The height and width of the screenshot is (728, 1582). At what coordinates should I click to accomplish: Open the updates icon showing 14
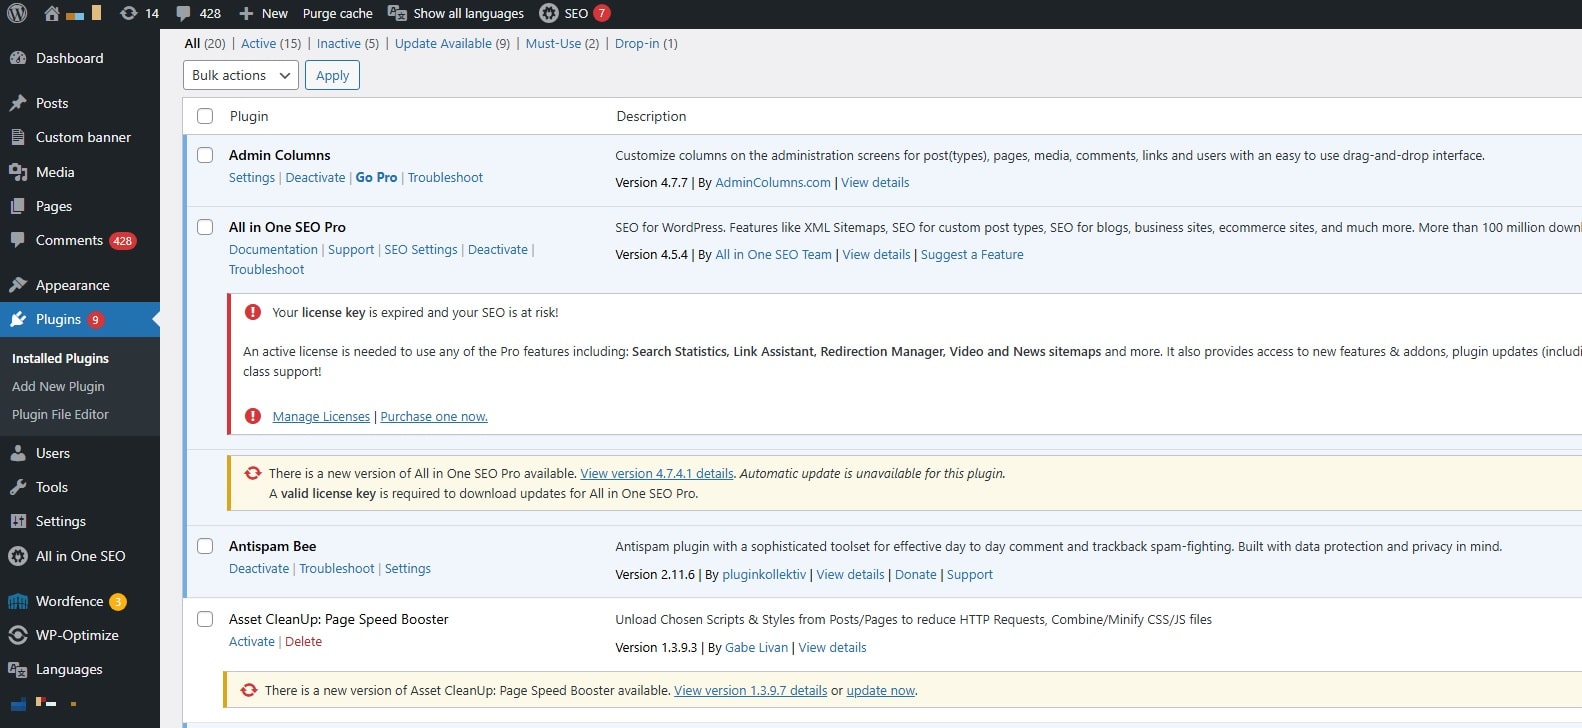[x=129, y=13]
